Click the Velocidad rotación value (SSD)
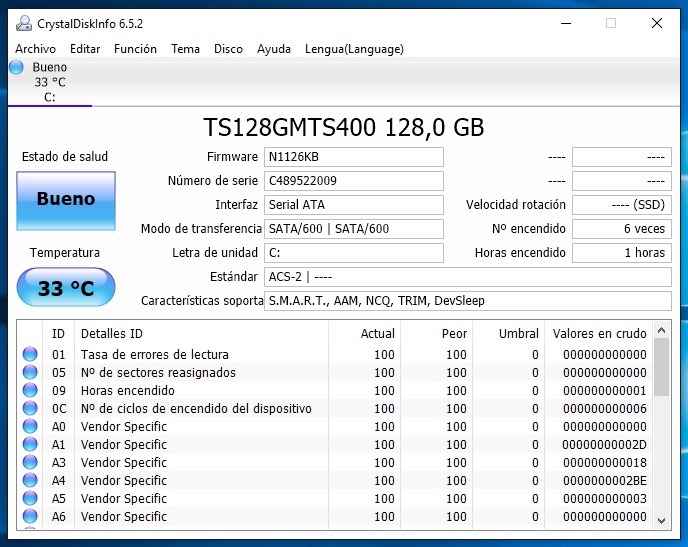 pyautogui.click(x=622, y=205)
